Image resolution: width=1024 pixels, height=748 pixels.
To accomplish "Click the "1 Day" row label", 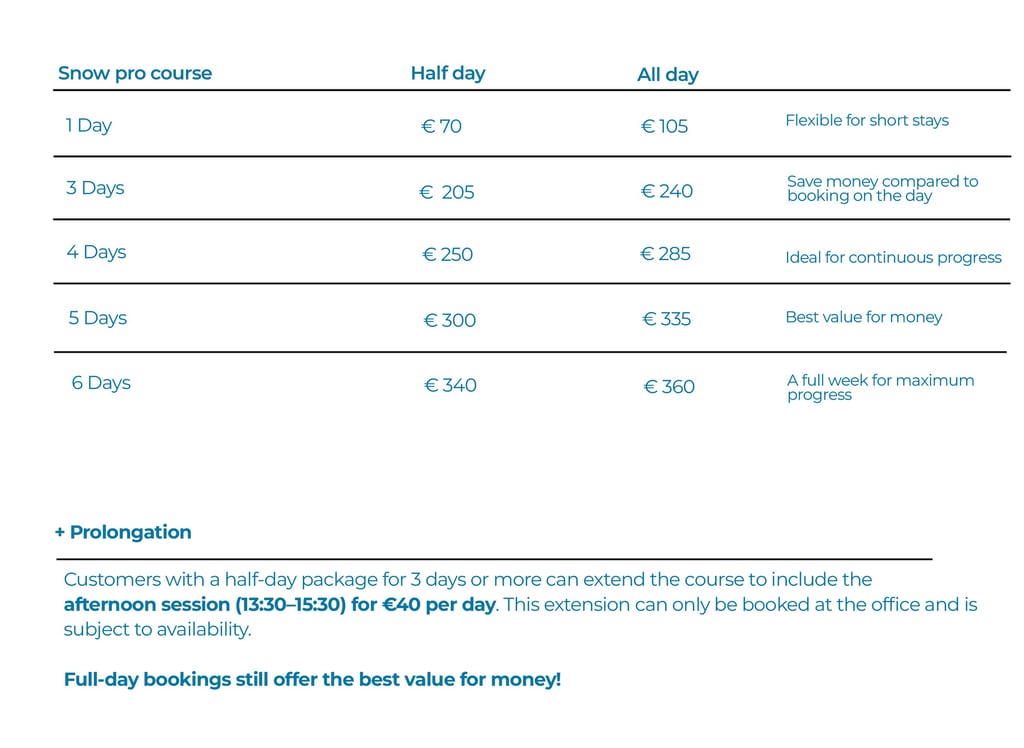I will point(89,125).
